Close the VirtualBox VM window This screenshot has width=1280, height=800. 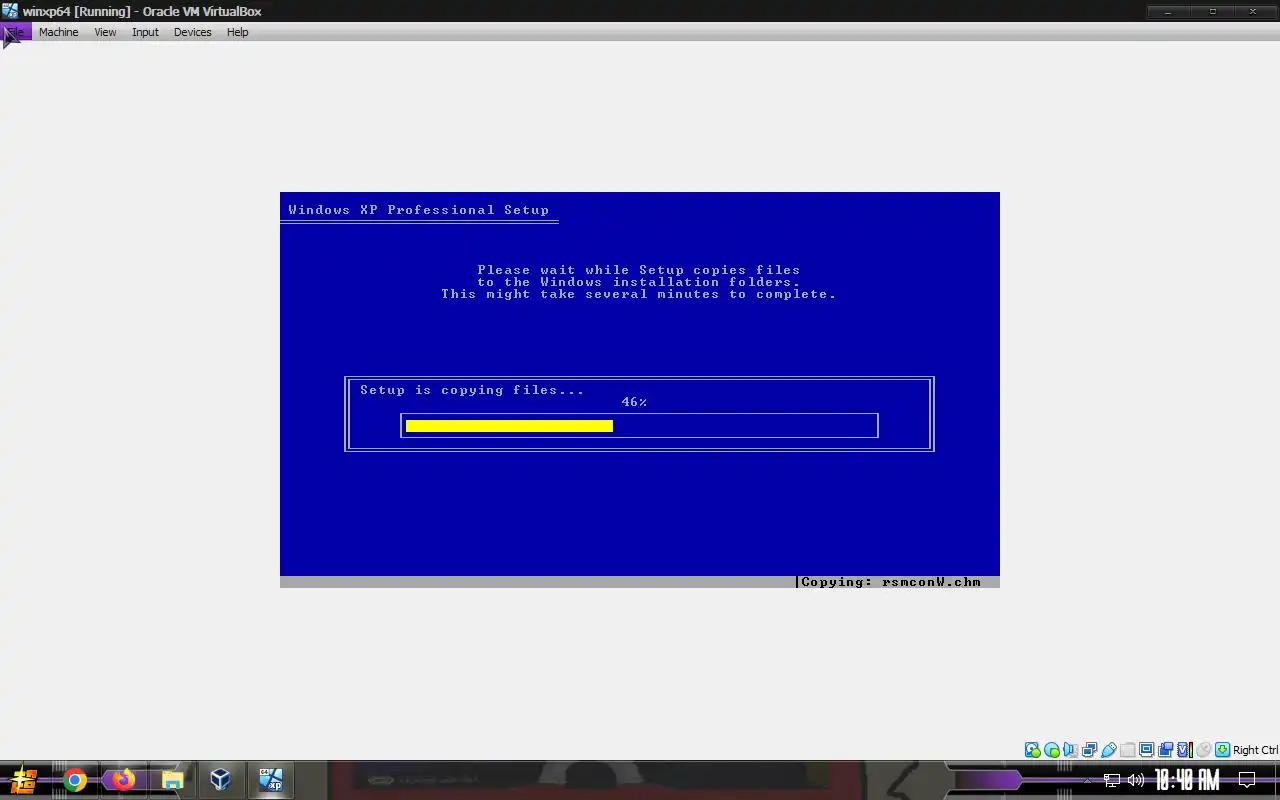pyautogui.click(x=1254, y=11)
